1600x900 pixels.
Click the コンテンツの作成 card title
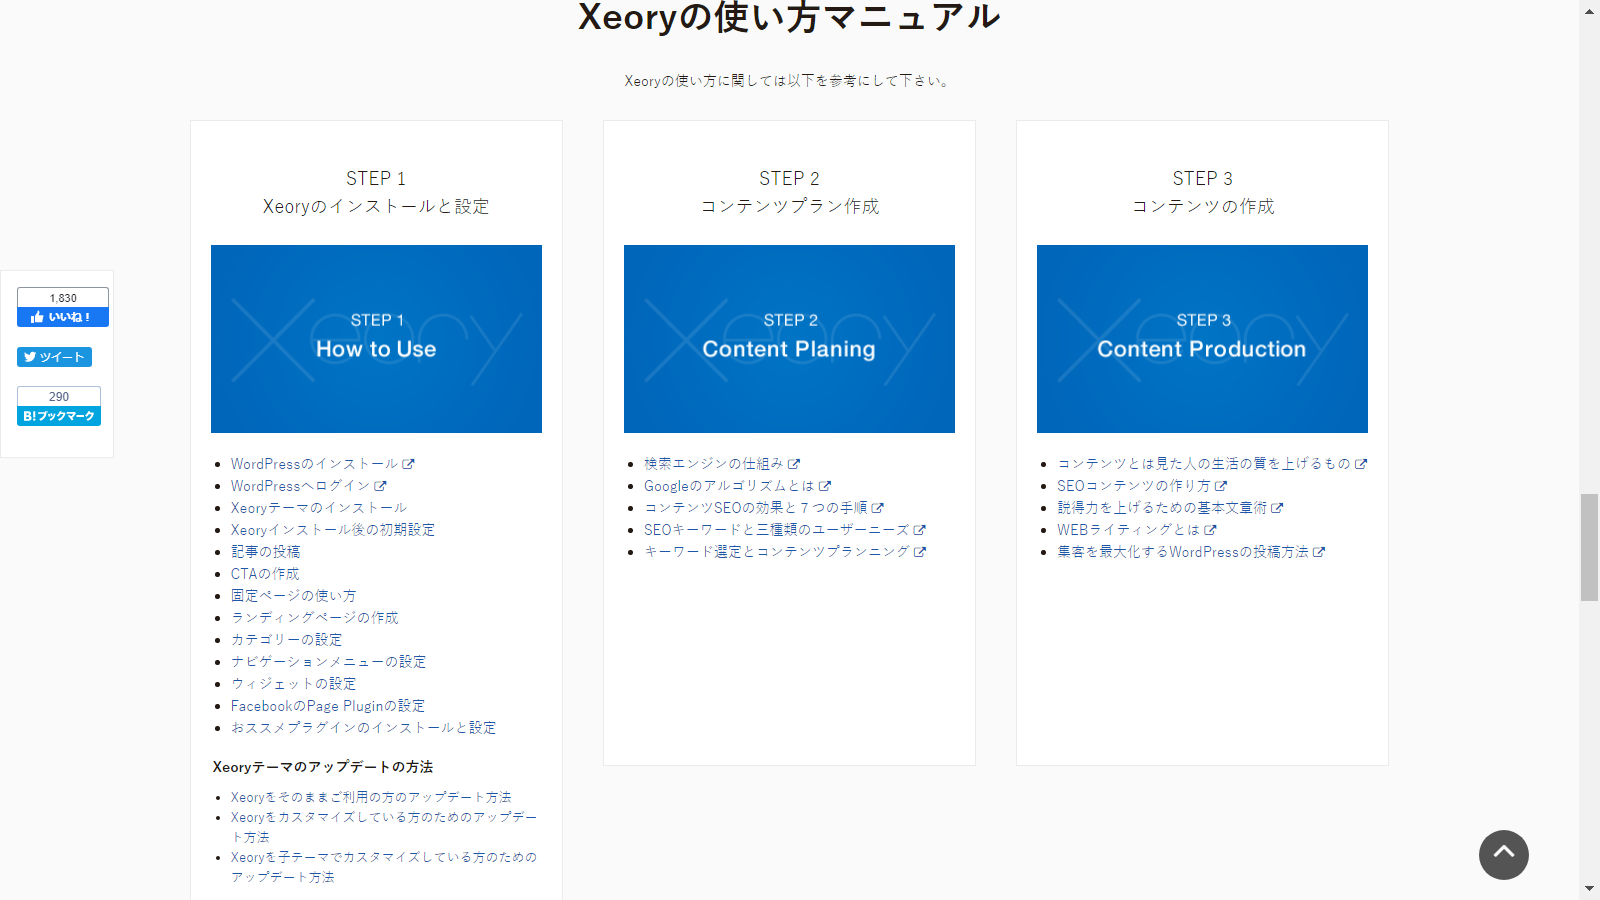[x=1202, y=206]
